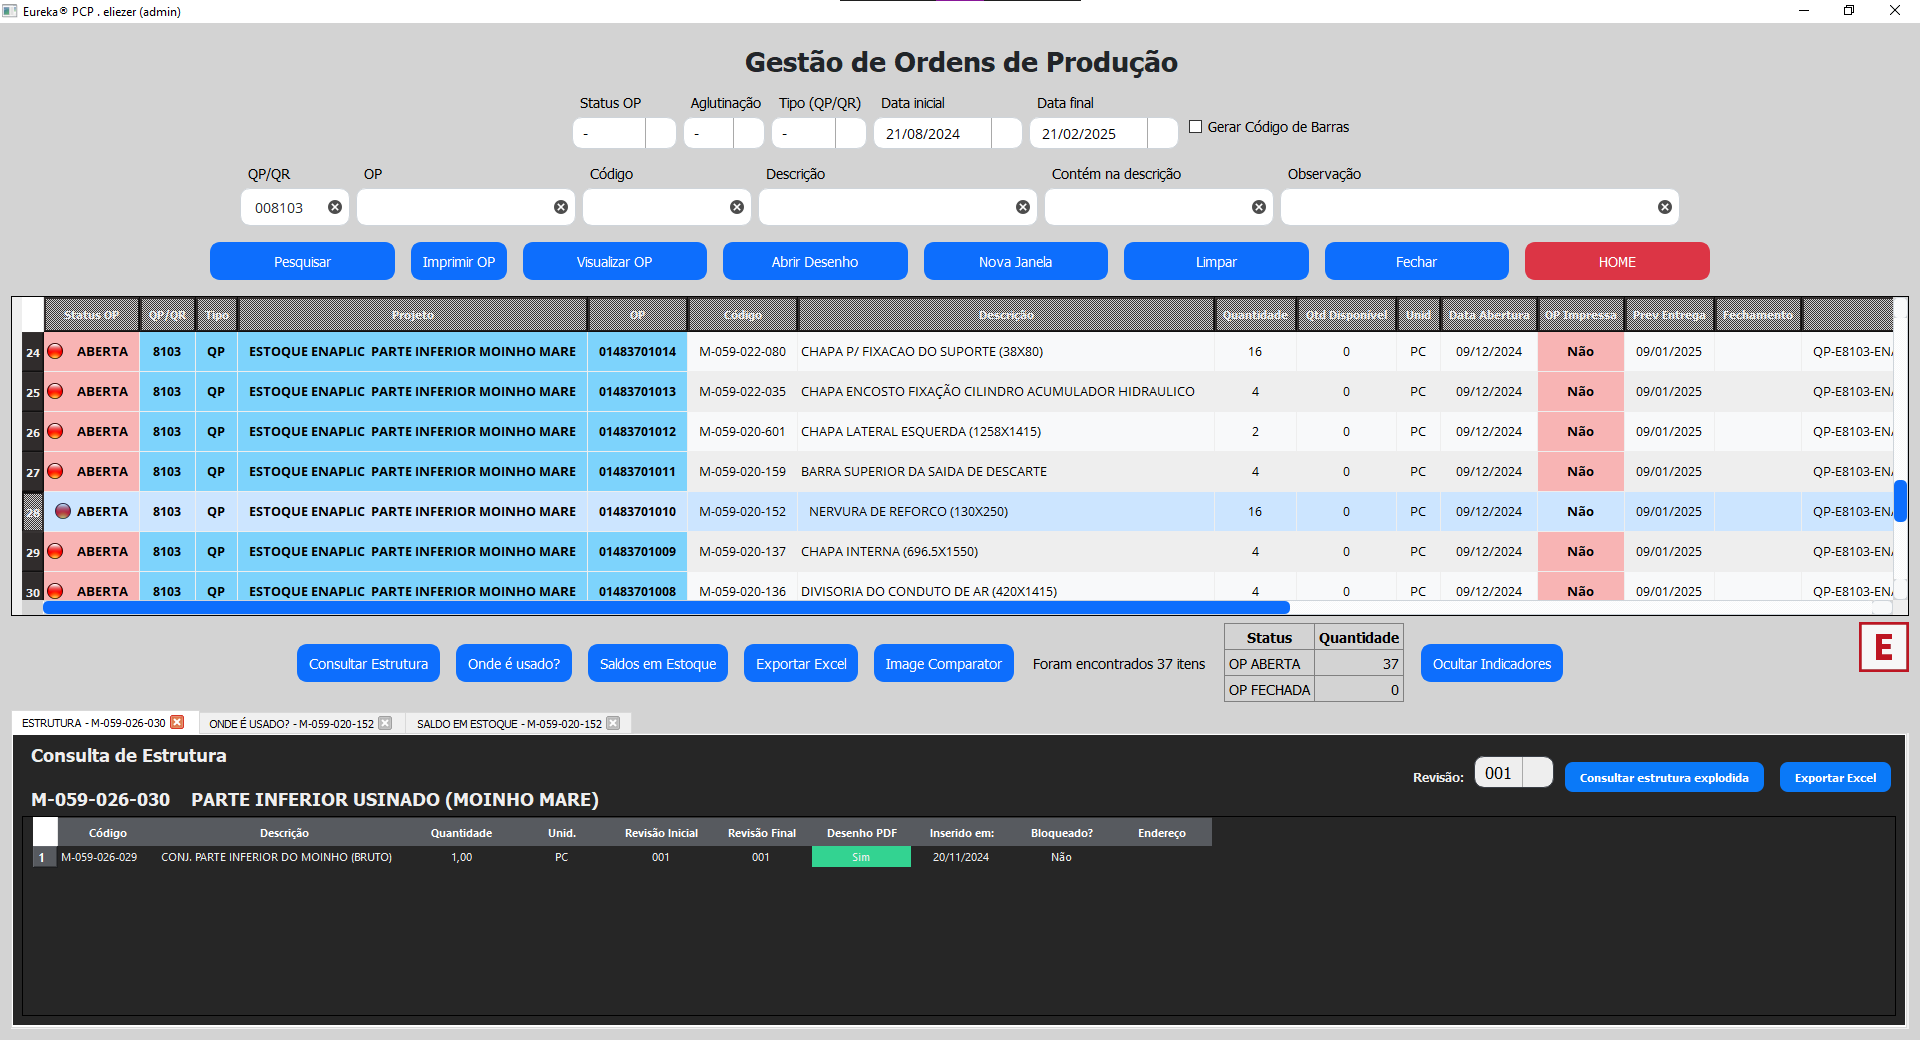This screenshot has width=1920, height=1040.
Task: Select OP cell 01483701014
Action: click(637, 351)
